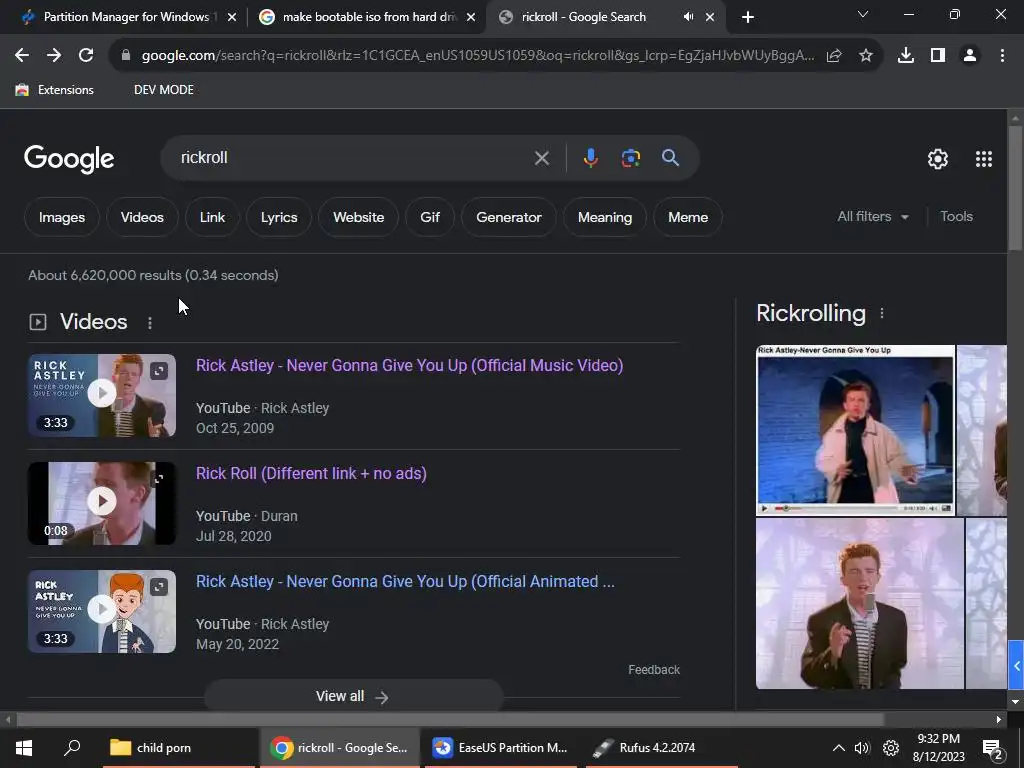This screenshot has height=768, width=1024.
Task: Select the Generator filter chip
Action: click(509, 217)
